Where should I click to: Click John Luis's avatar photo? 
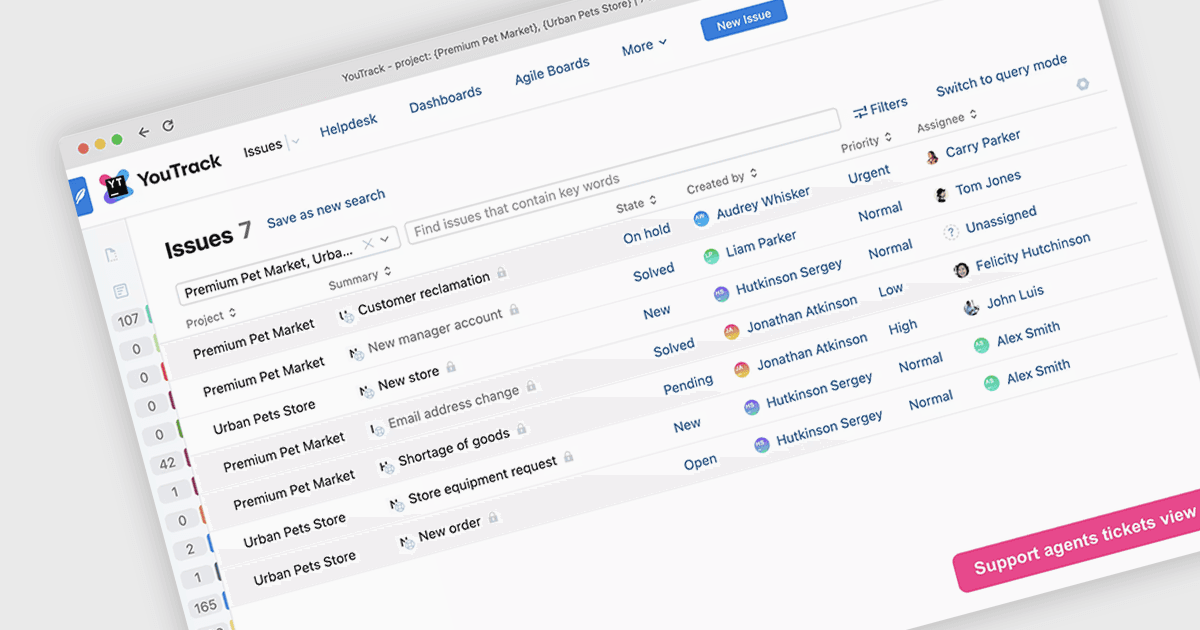click(971, 307)
